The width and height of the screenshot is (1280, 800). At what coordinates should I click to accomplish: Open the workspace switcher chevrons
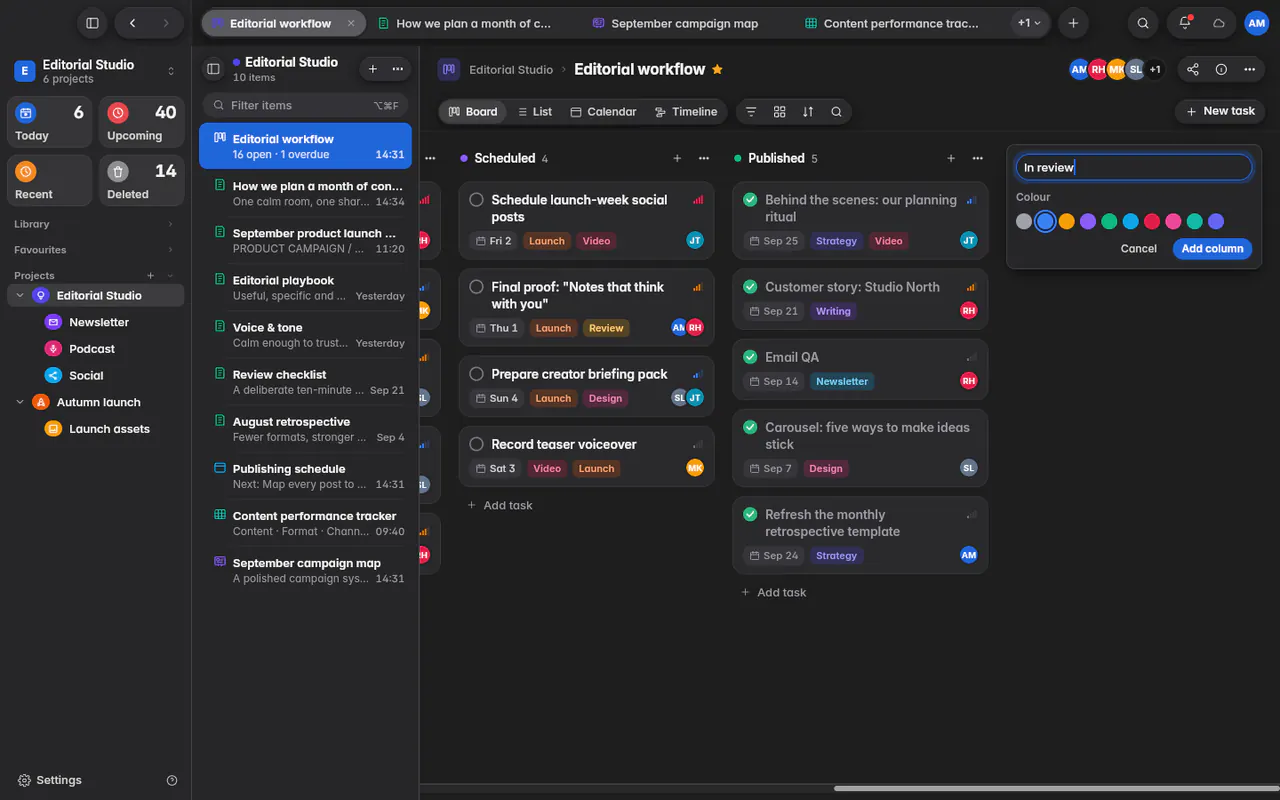tap(171, 71)
